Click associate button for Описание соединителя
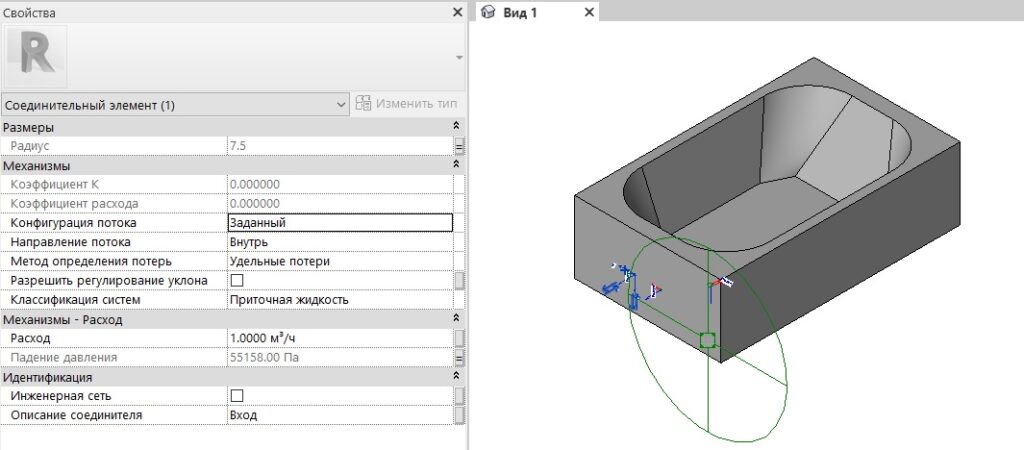This screenshot has height=450, width=1024. coord(459,415)
